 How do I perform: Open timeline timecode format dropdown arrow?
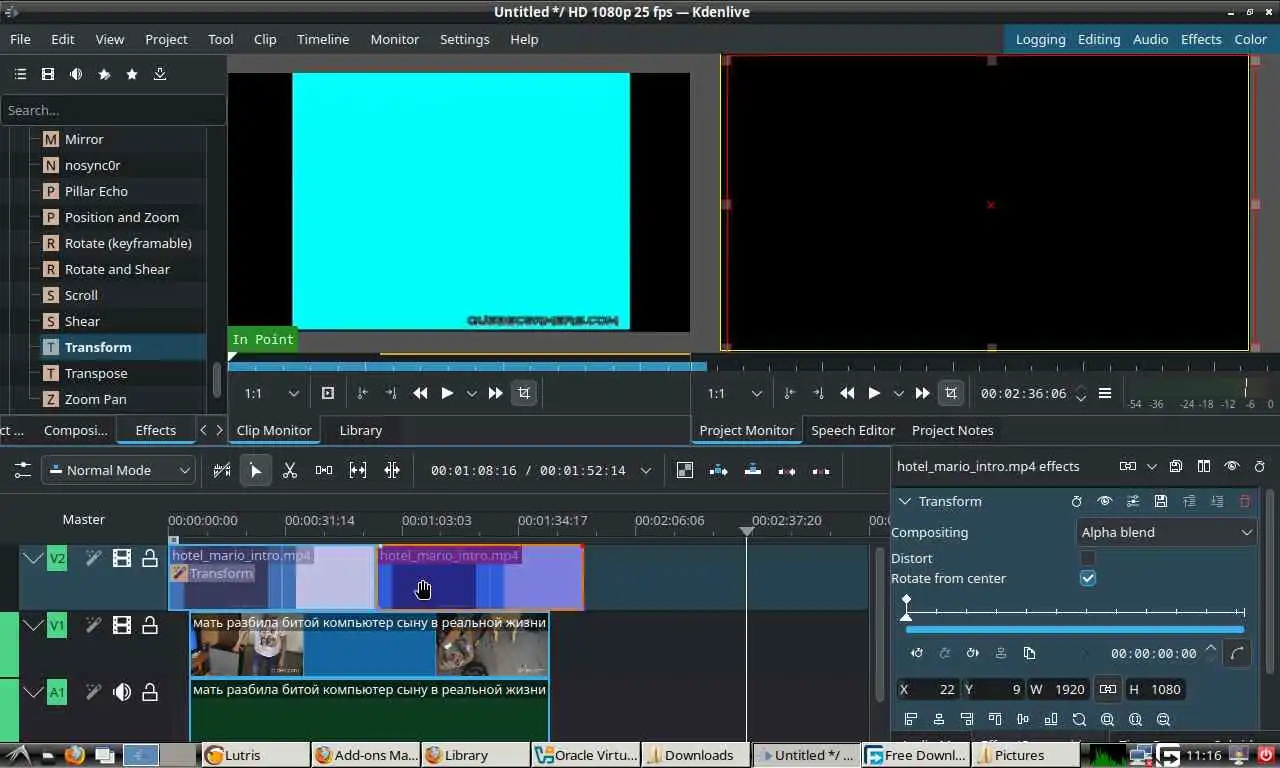coord(646,470)
